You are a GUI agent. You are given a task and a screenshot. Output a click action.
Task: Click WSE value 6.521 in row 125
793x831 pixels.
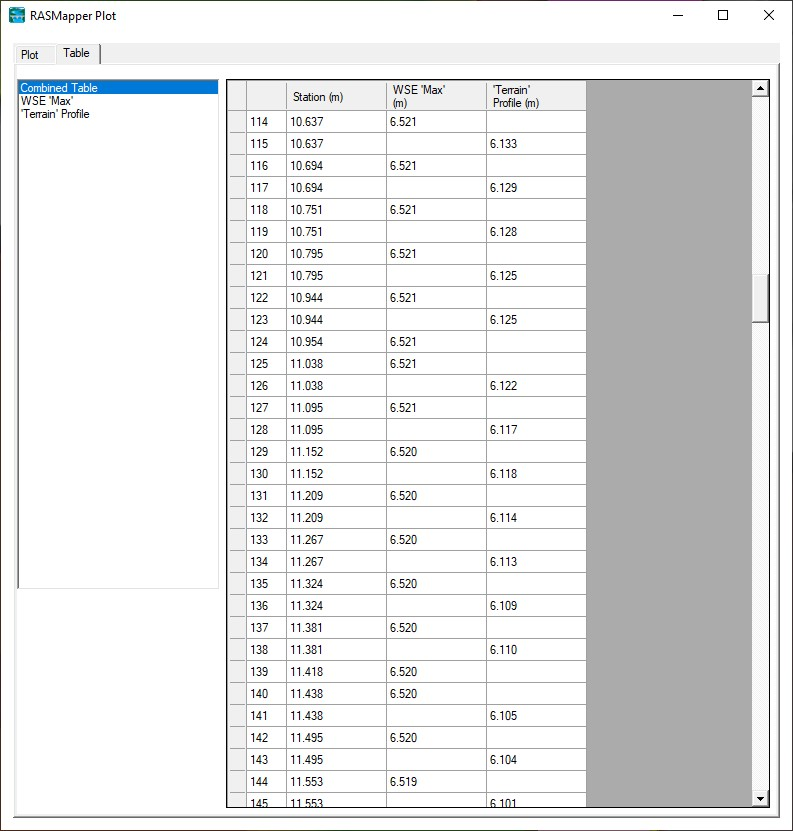pyautogui.click(x=436, y=364)
